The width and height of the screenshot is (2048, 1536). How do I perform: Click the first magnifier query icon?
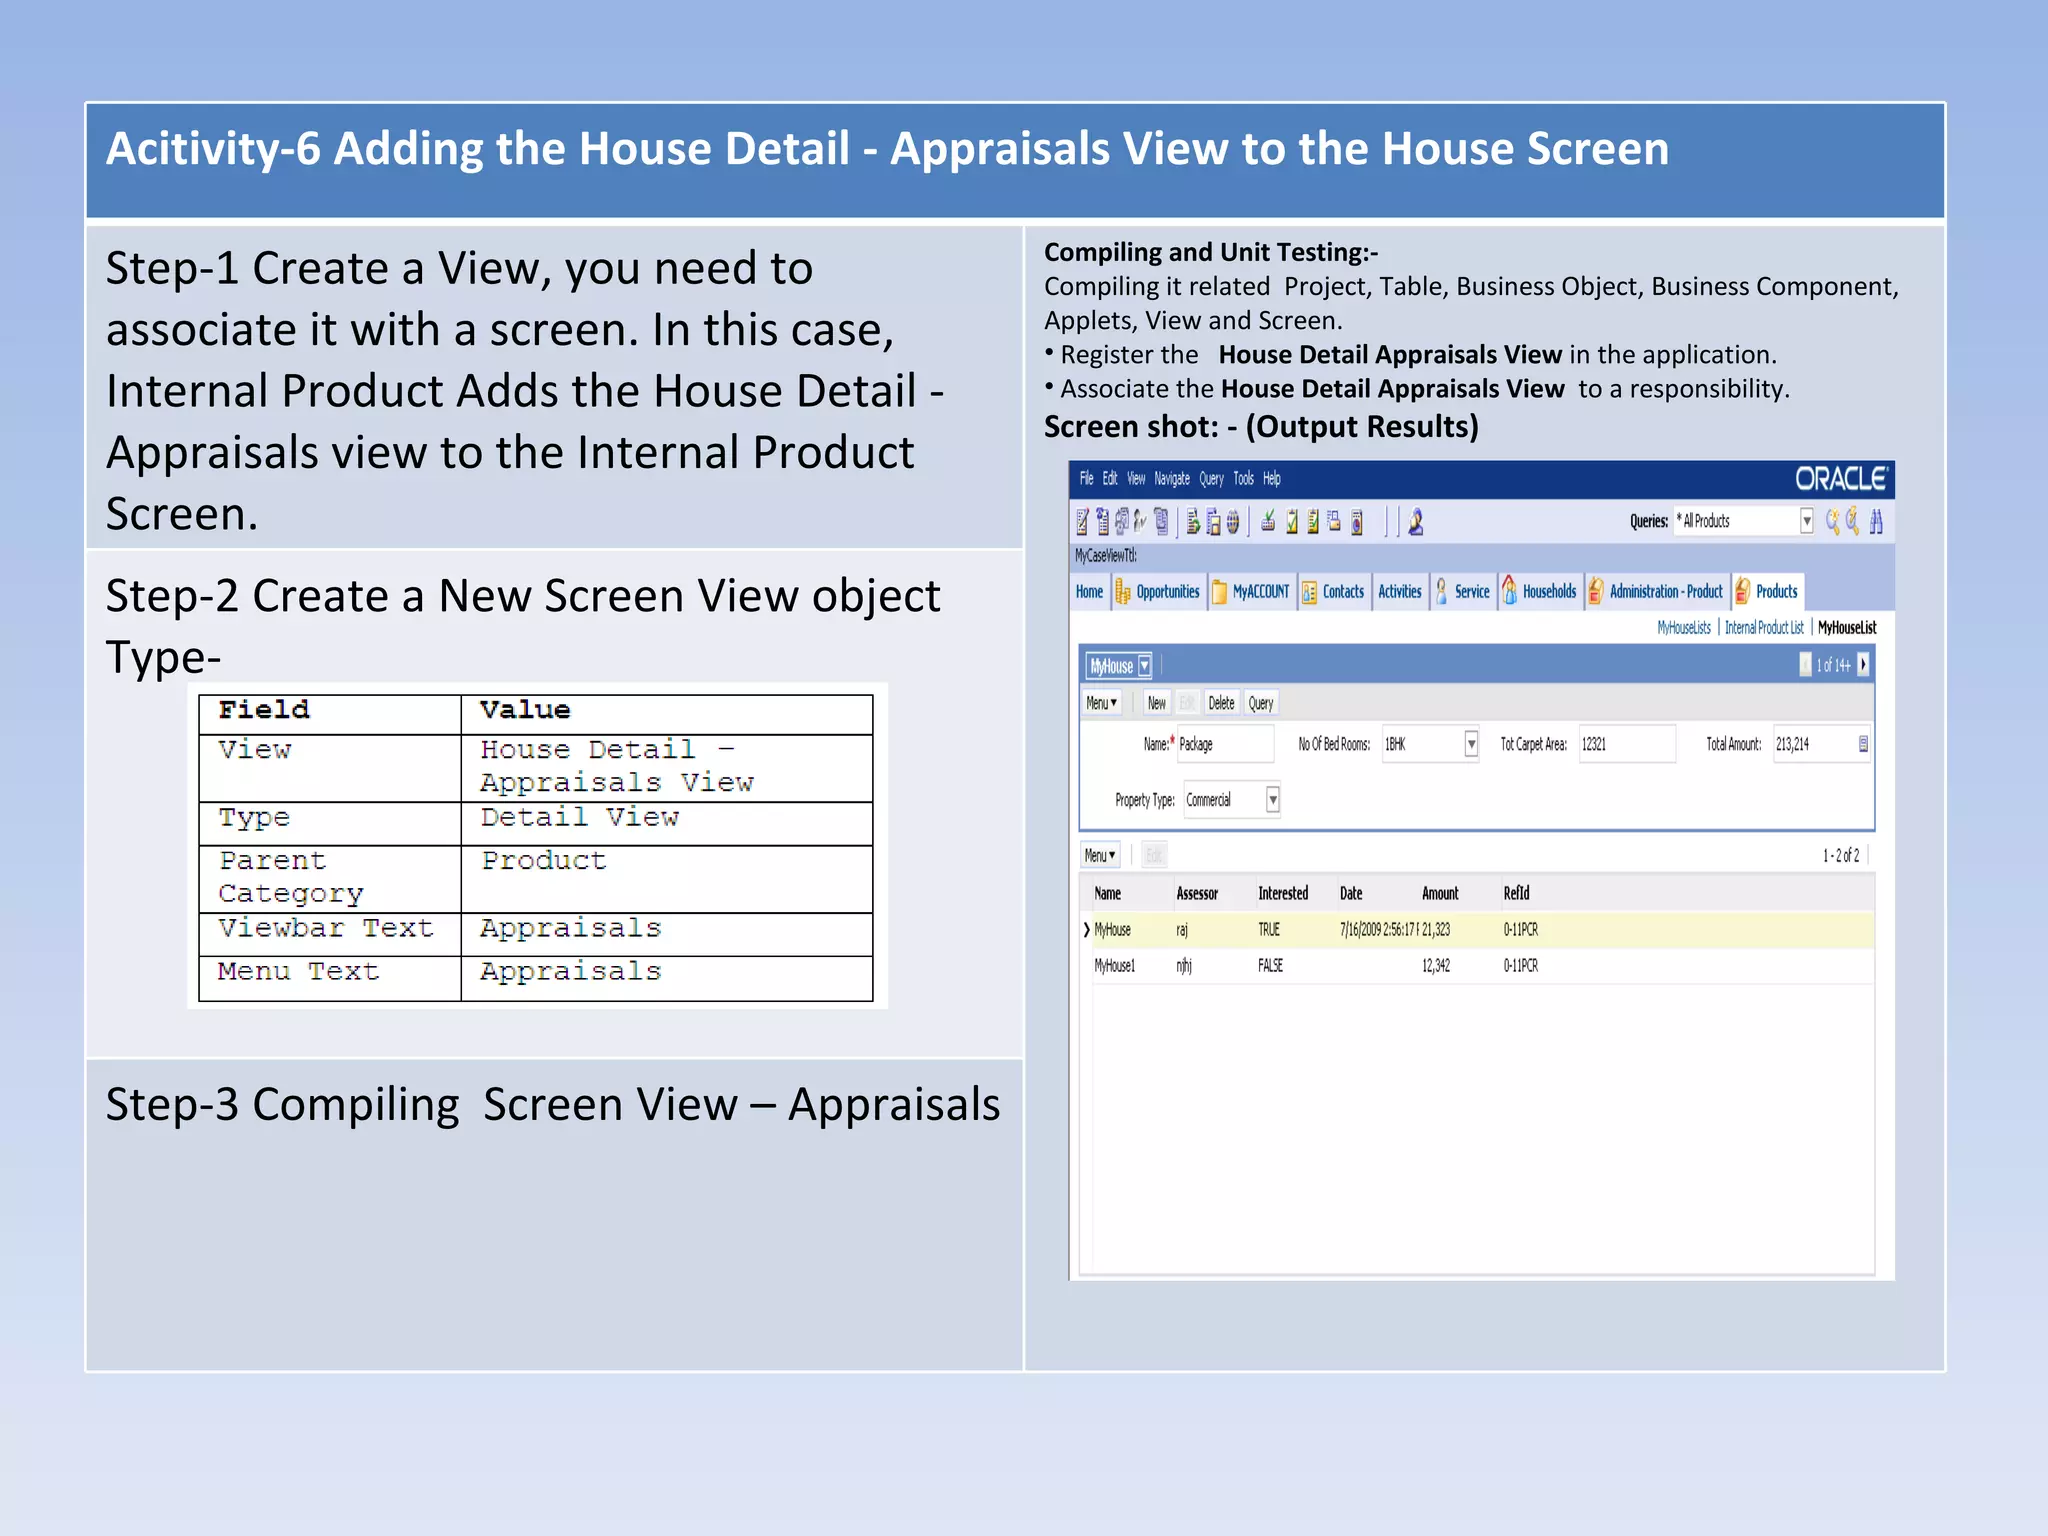click(1832, 521)
